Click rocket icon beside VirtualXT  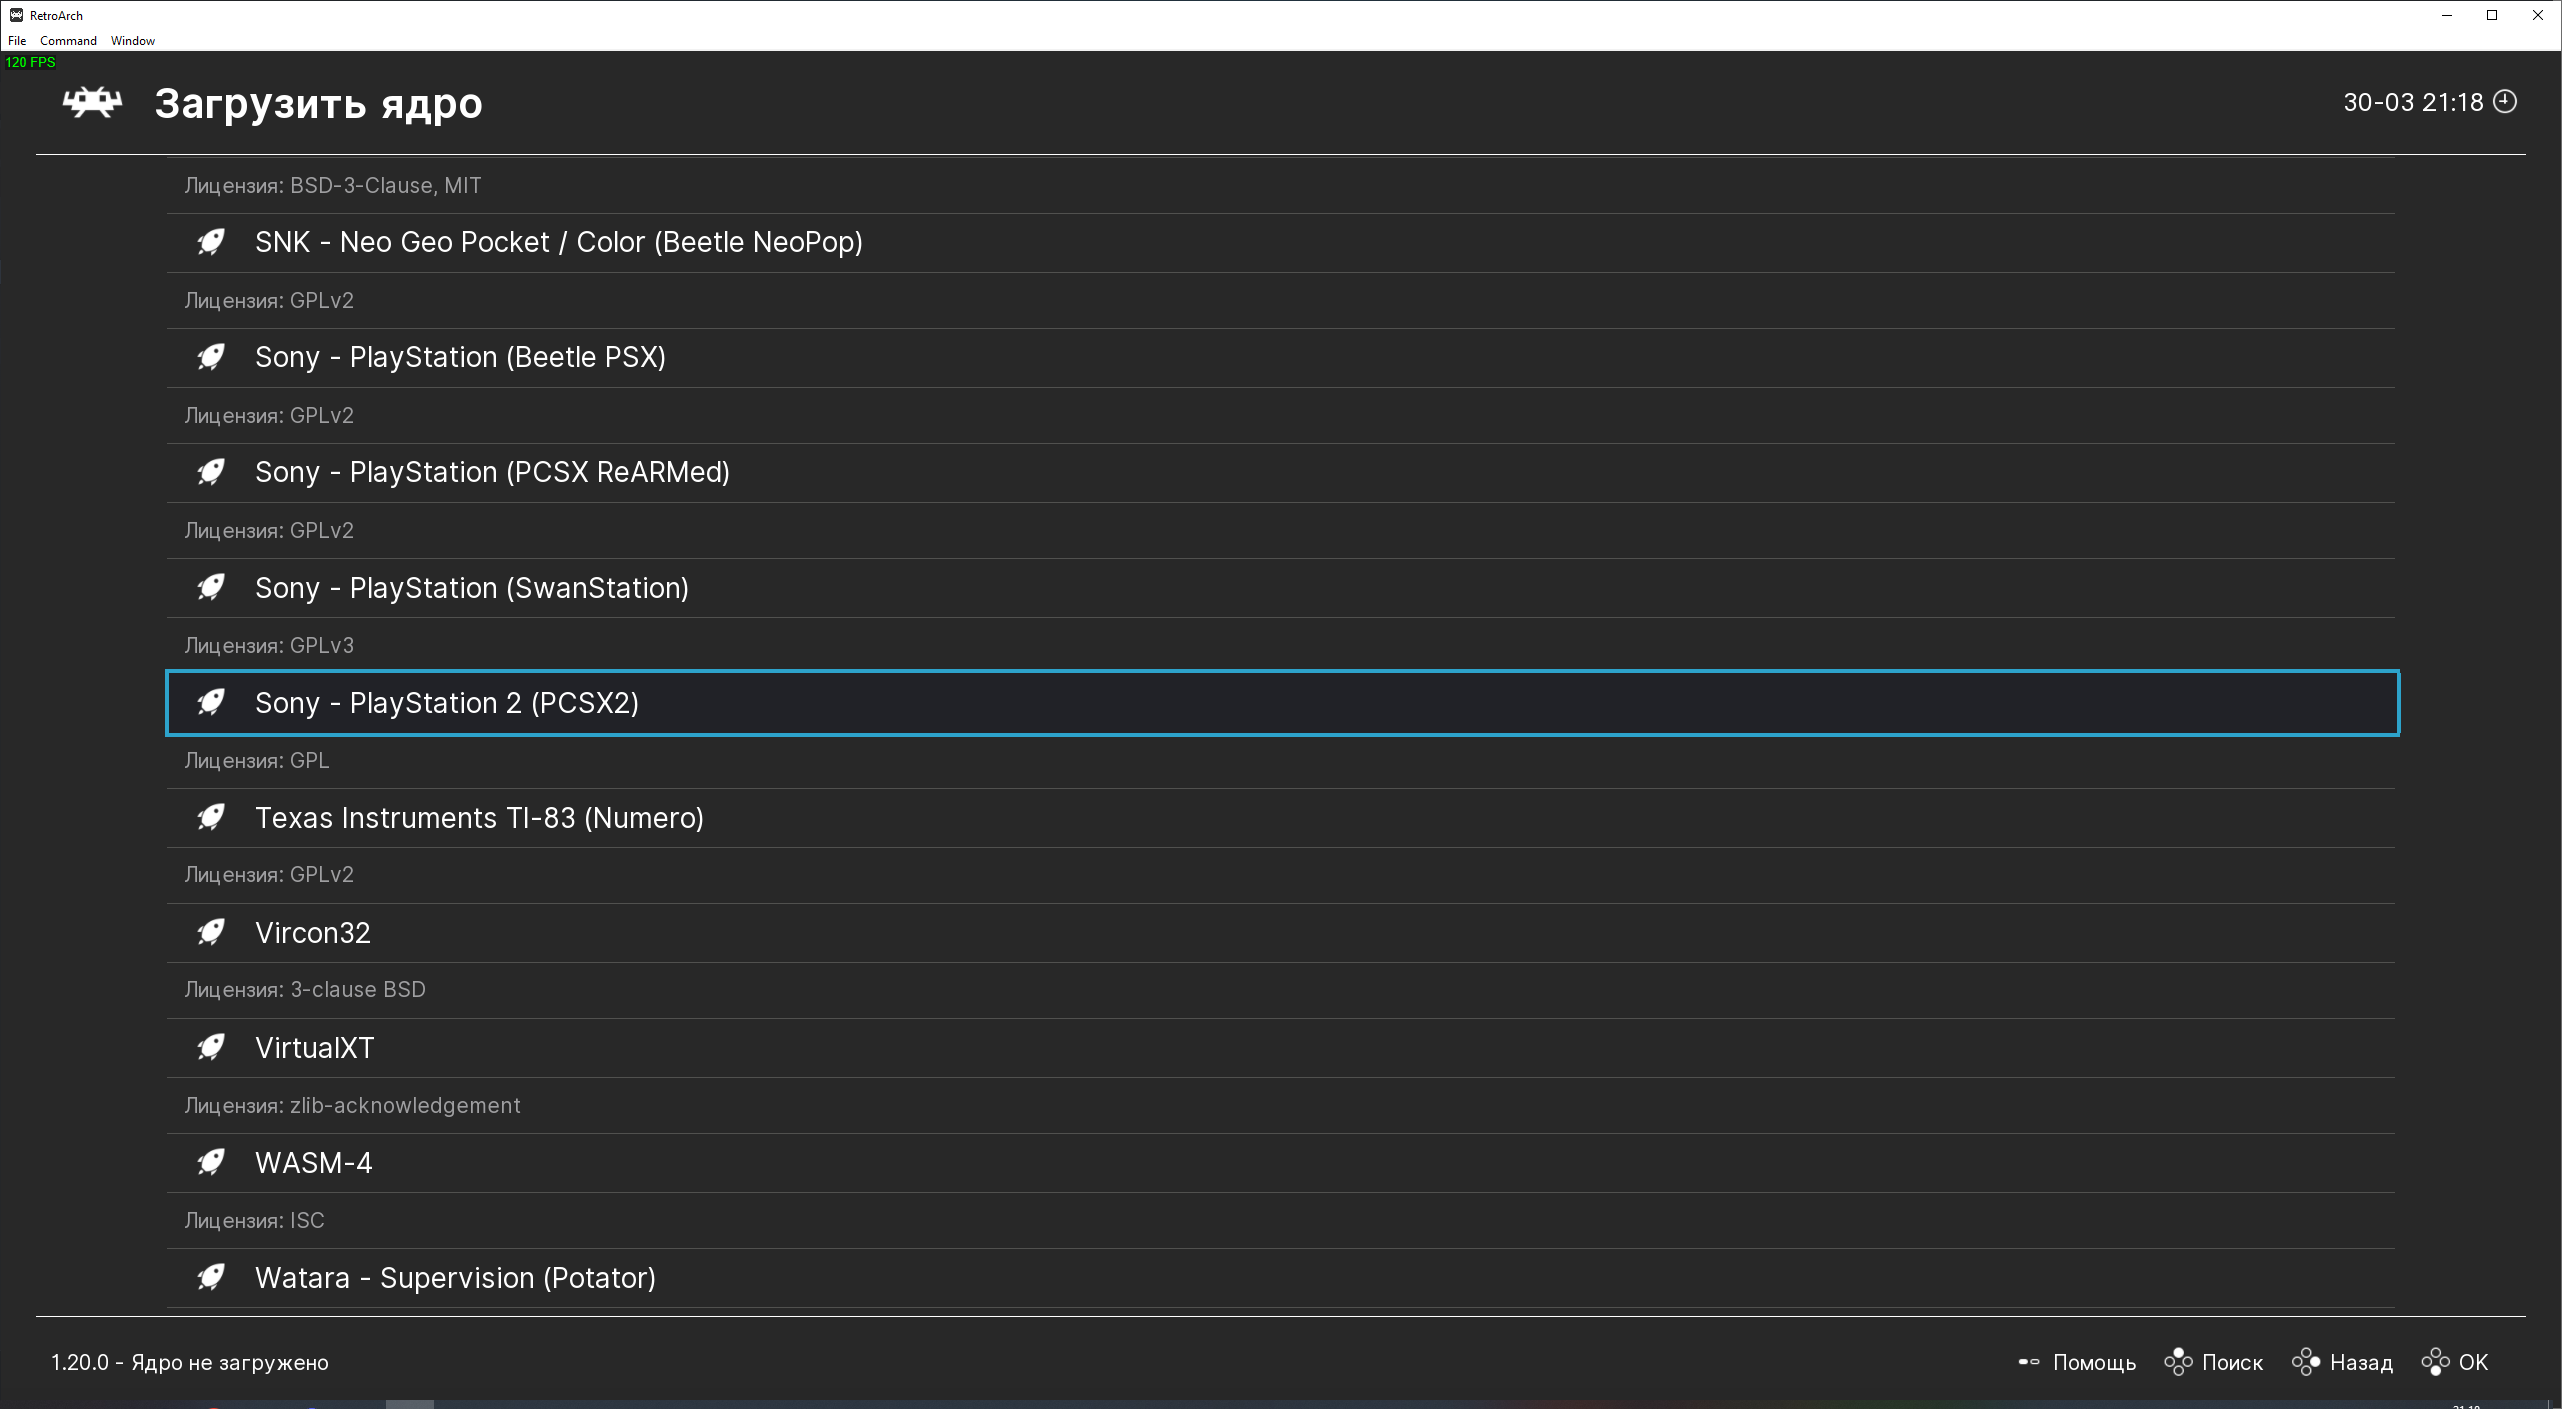click(x=211, y=1048)
